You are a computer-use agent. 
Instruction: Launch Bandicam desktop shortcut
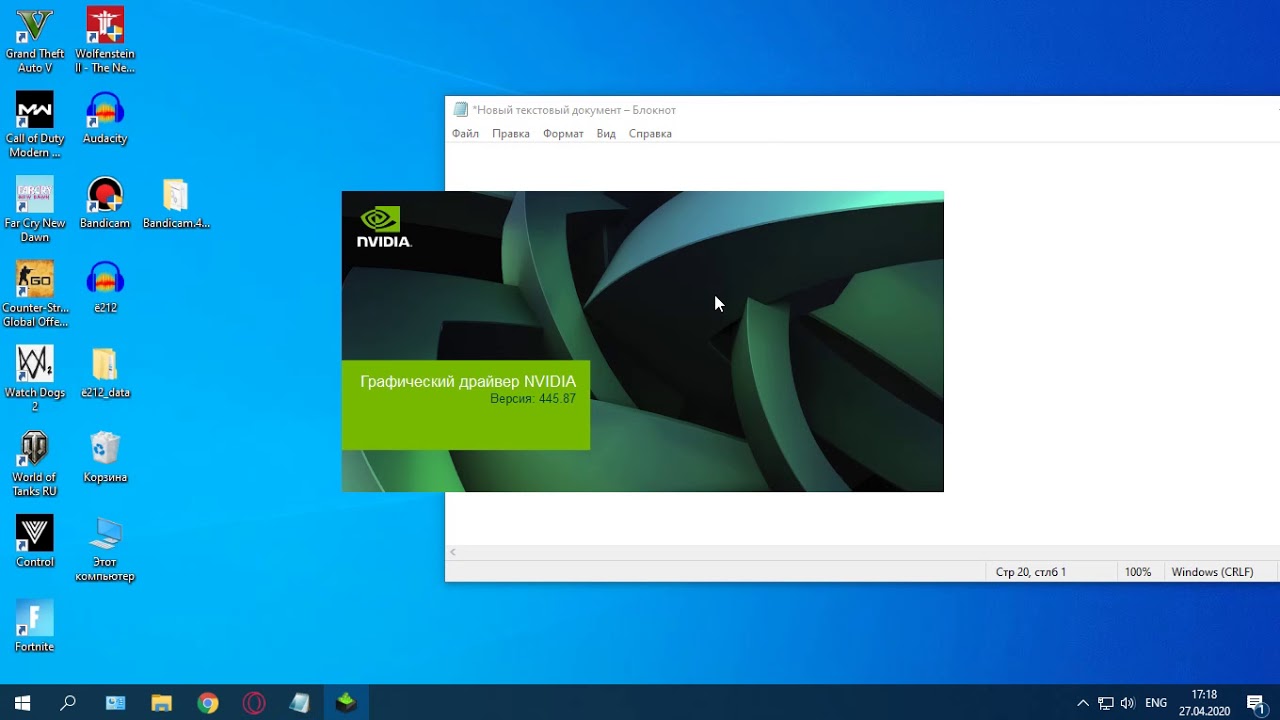[105, 203]
